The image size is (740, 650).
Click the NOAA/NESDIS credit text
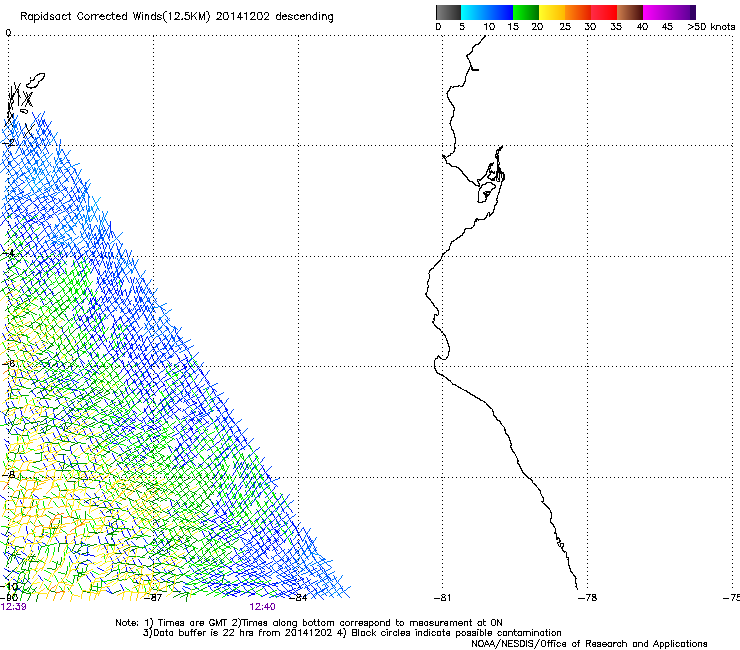pos(589,644)
